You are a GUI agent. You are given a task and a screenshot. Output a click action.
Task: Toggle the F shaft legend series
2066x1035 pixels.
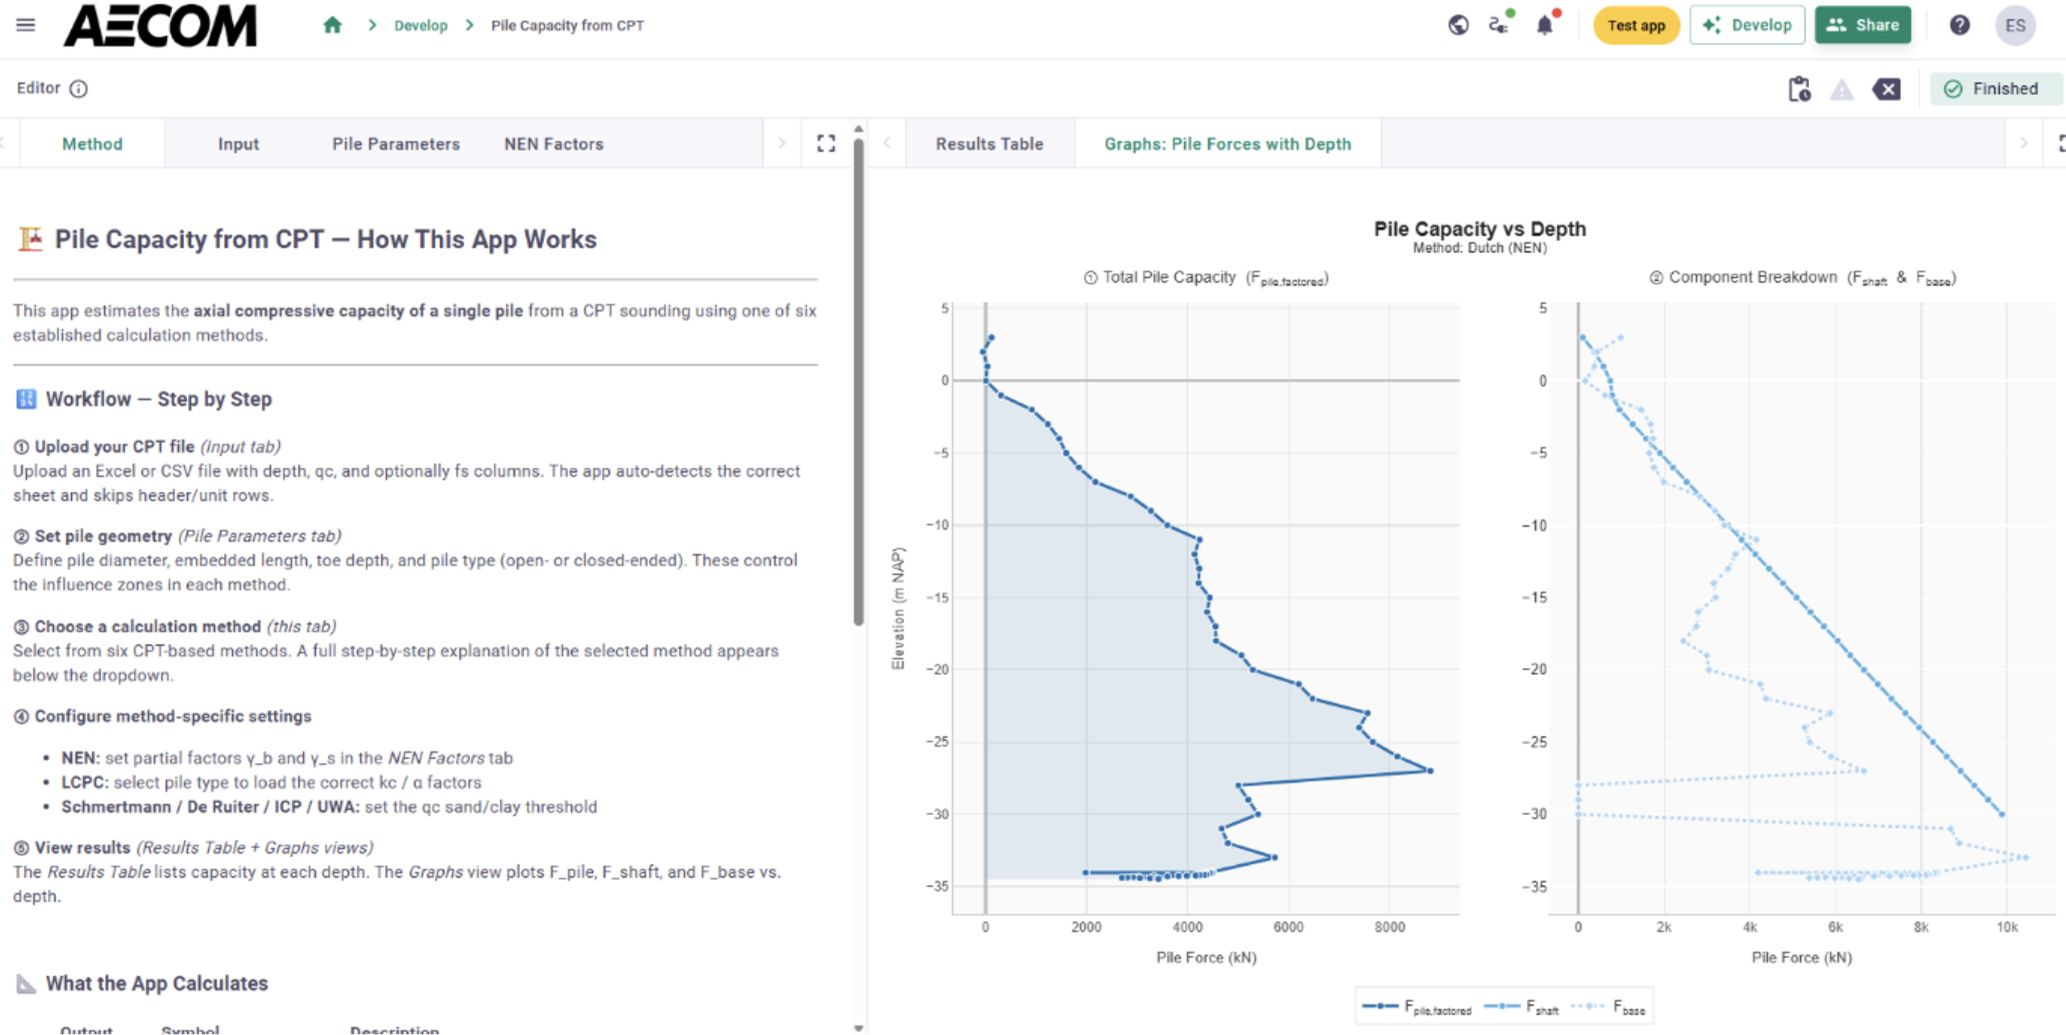point(1521,1008)
